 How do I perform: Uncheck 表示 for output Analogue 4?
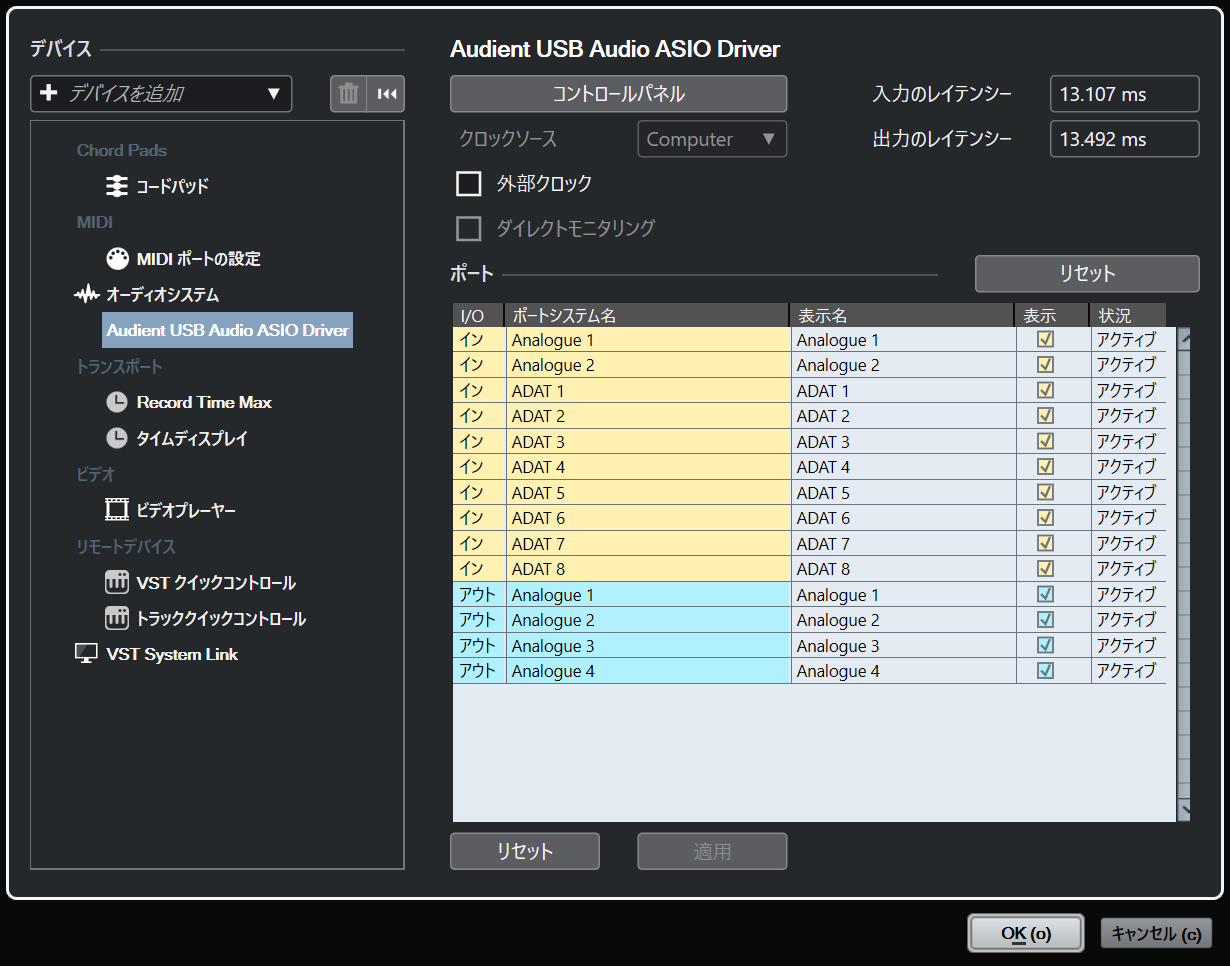[1046, 670]
